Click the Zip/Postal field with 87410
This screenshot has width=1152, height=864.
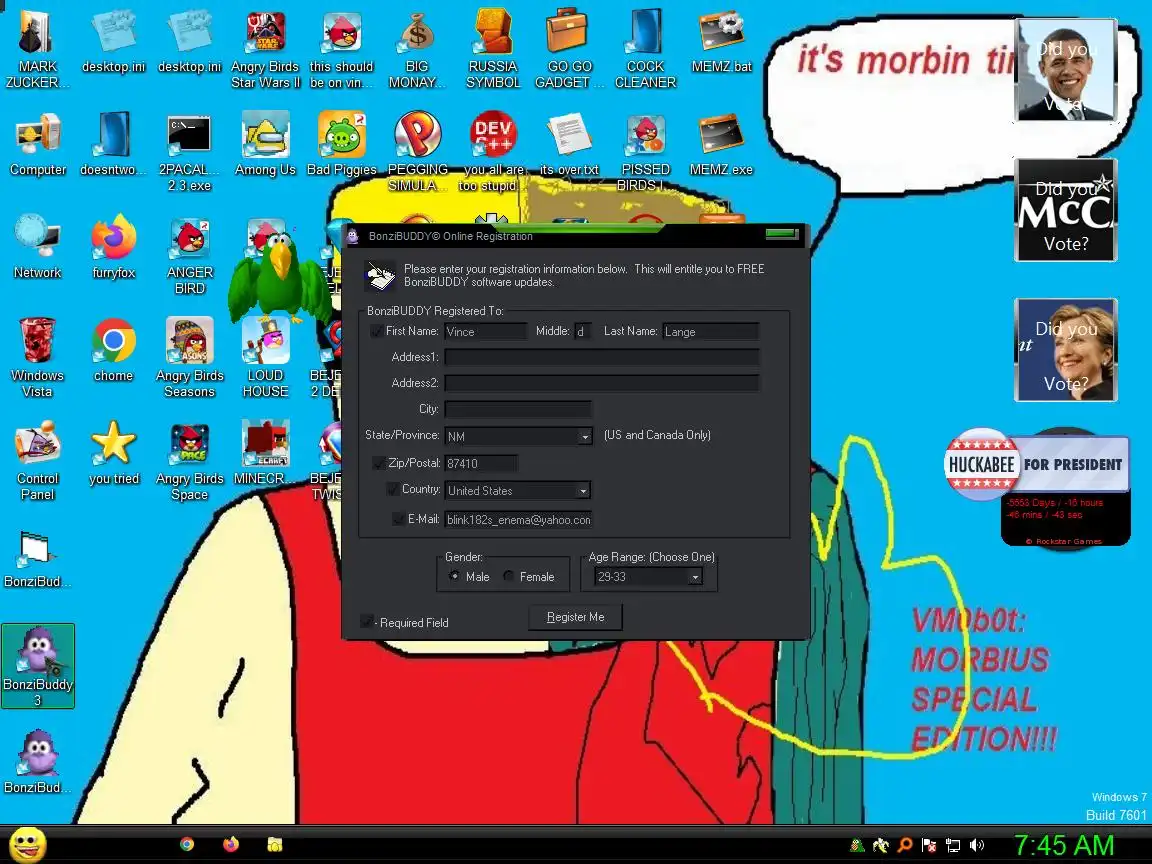(x=481, y=463)
